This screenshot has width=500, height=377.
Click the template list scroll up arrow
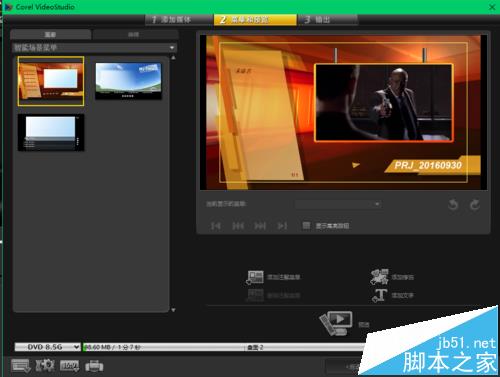(173, 58)
